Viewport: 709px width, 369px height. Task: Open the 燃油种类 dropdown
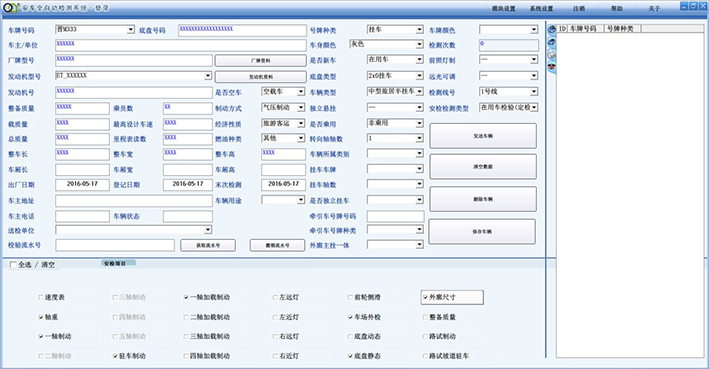pos(301,138)
